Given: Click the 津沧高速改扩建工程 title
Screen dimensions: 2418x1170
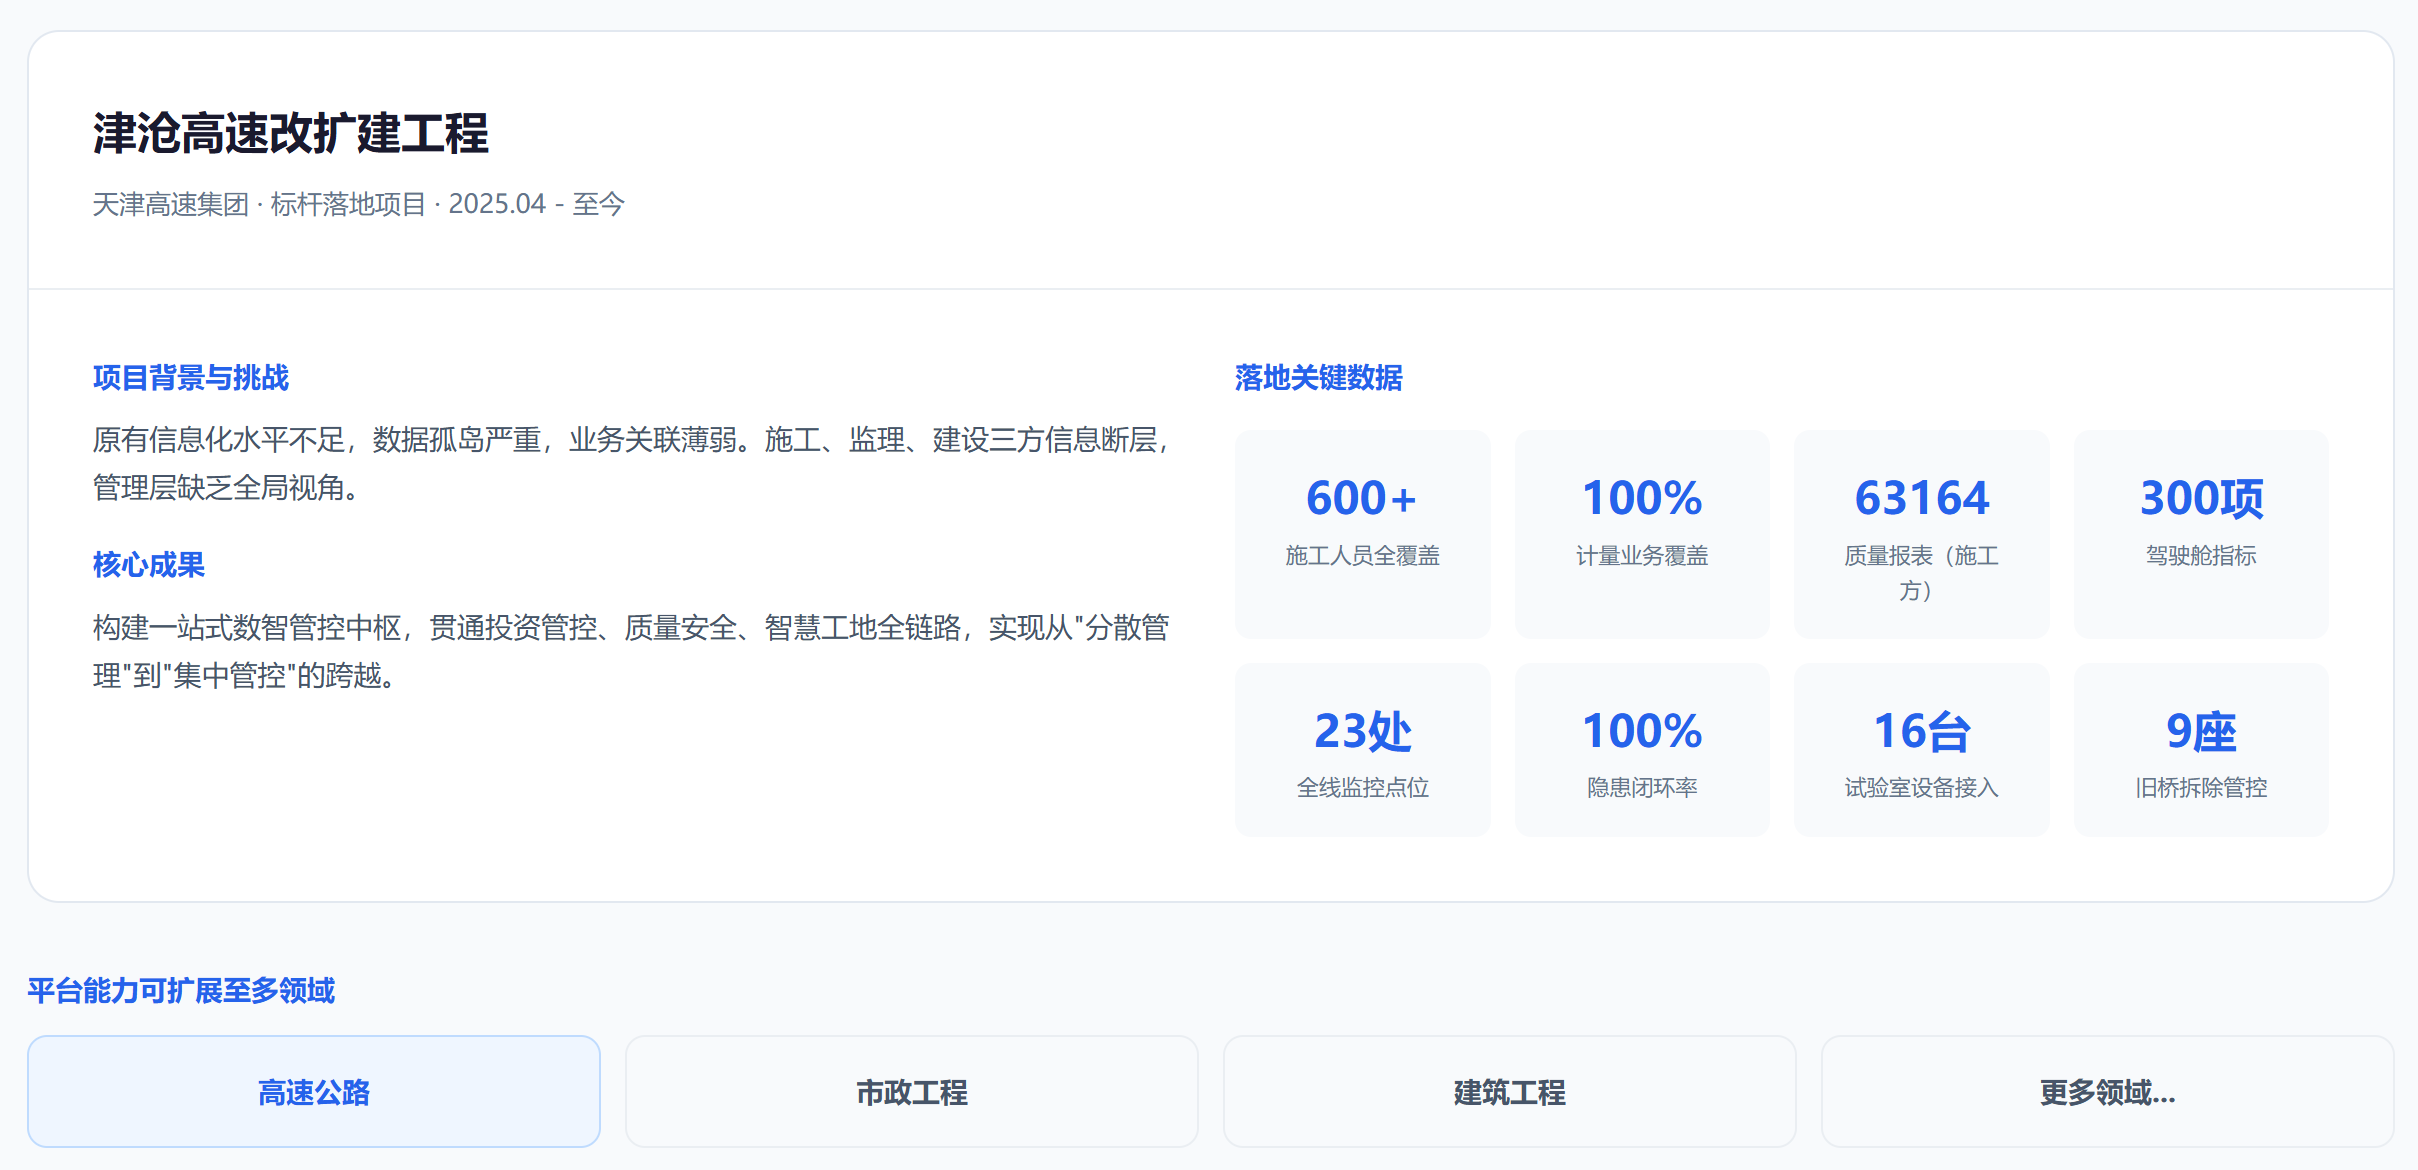Looking at the screenshot, I should pyautogui.click(x=291, y=133).
